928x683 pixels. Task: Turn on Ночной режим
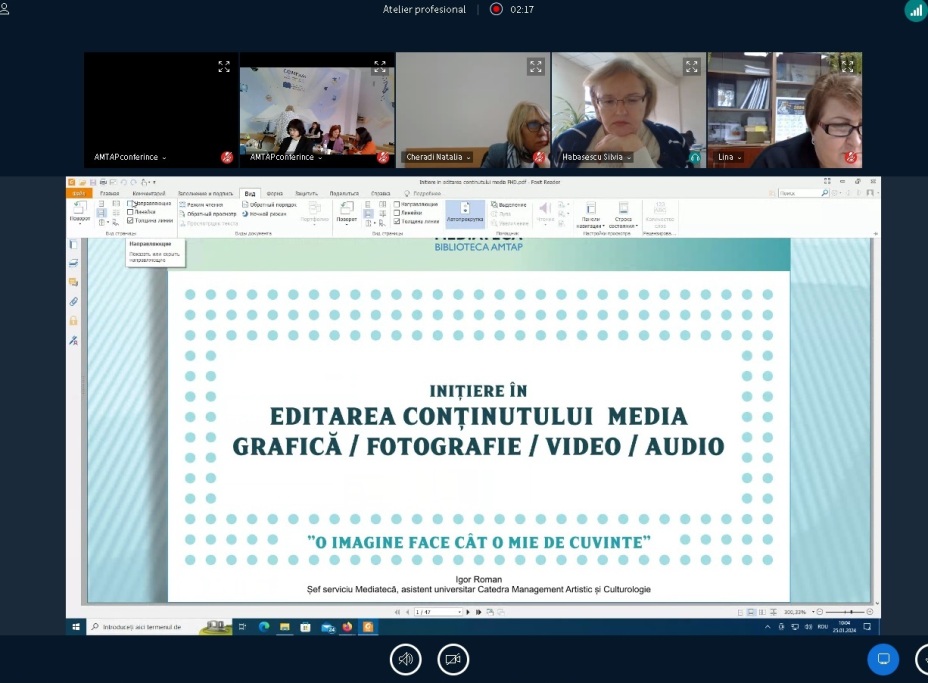coord(265,214)
